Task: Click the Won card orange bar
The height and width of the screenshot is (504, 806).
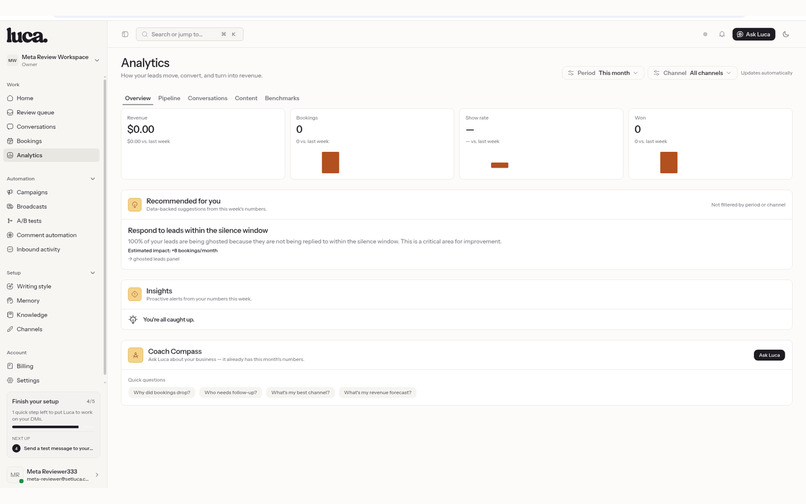Action: [x=669, y=163]
